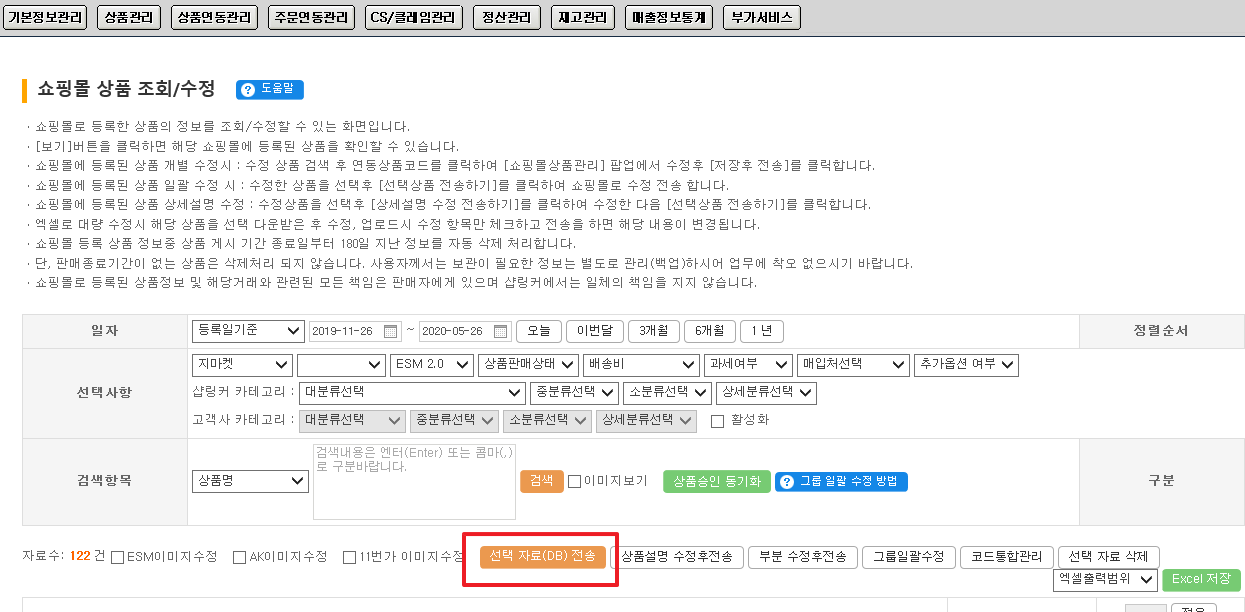Open the start date calendar picker
The width and height of the screenshot is (1245, 612).
(x=392, y=331)
